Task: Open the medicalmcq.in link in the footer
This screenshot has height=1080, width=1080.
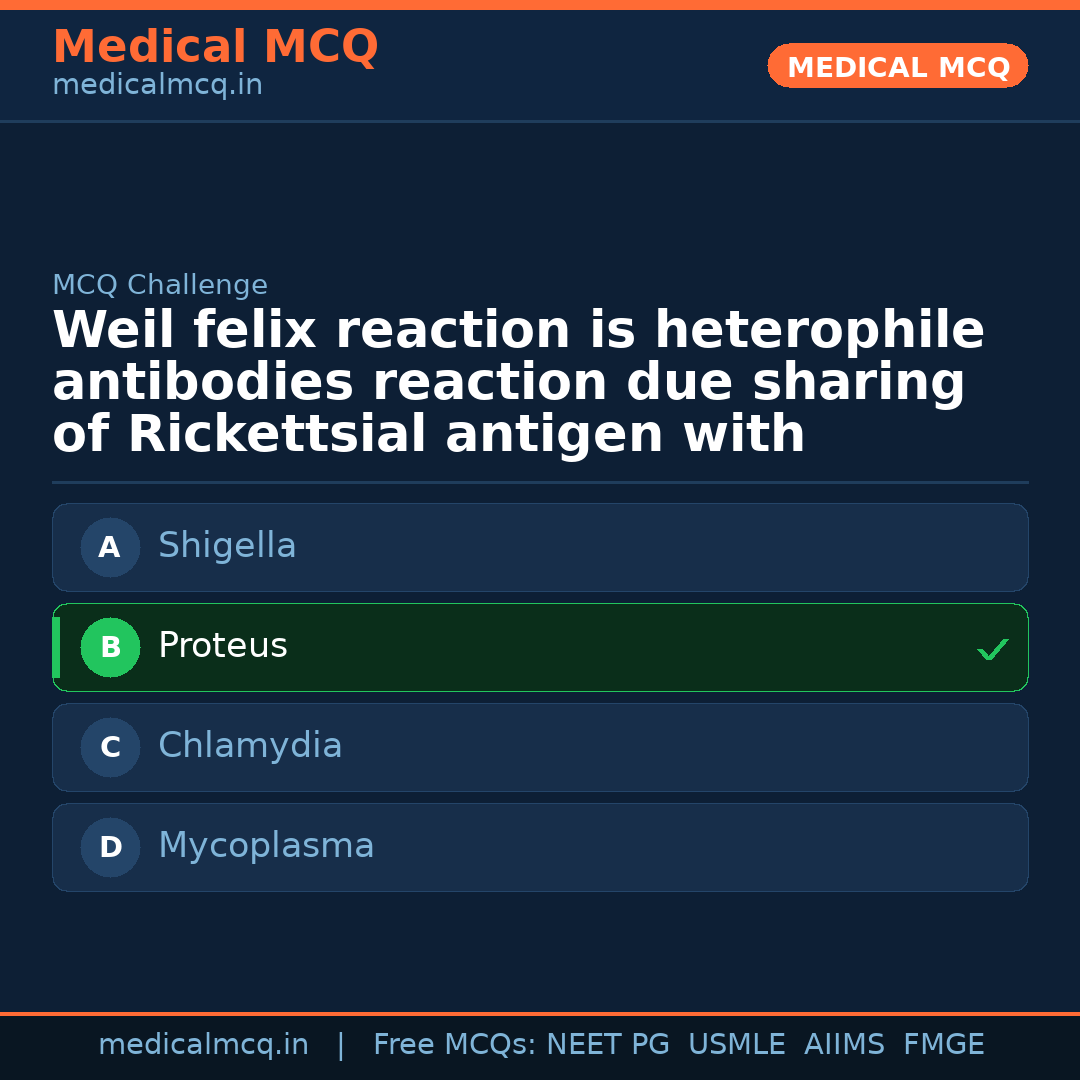Action: coord(203,1045)
